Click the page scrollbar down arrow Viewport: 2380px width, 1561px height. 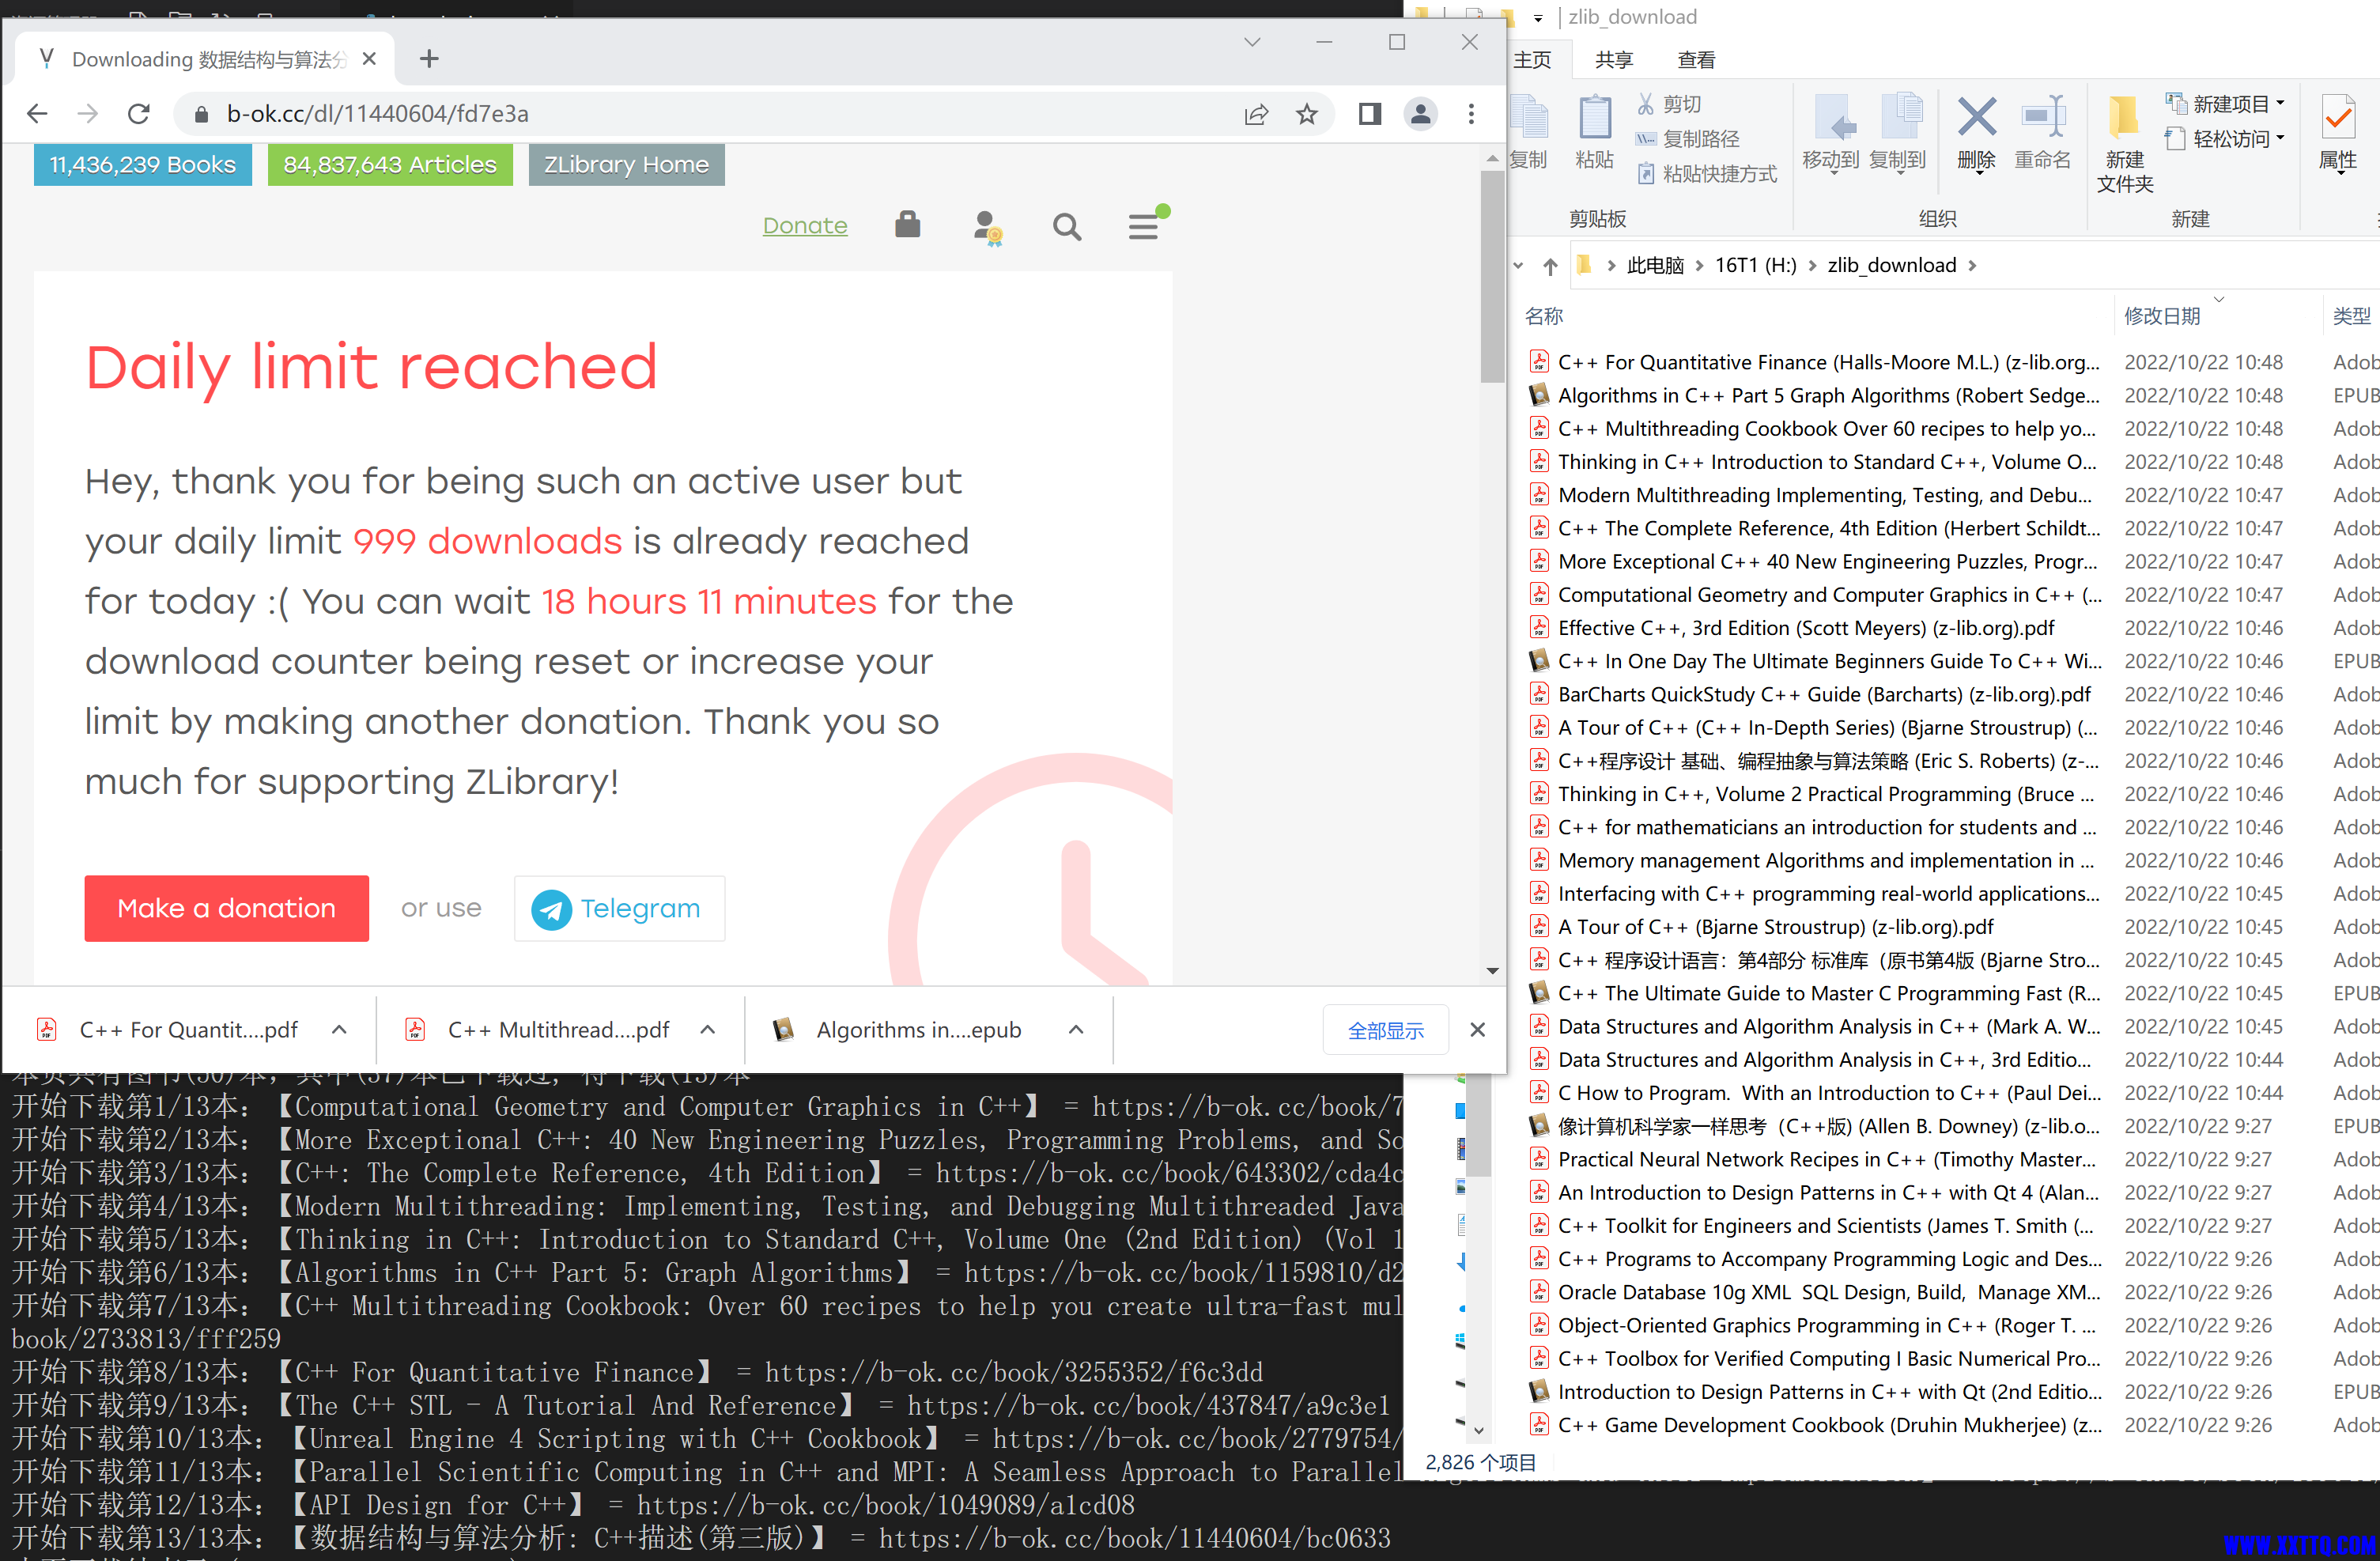click(1492, 971)
